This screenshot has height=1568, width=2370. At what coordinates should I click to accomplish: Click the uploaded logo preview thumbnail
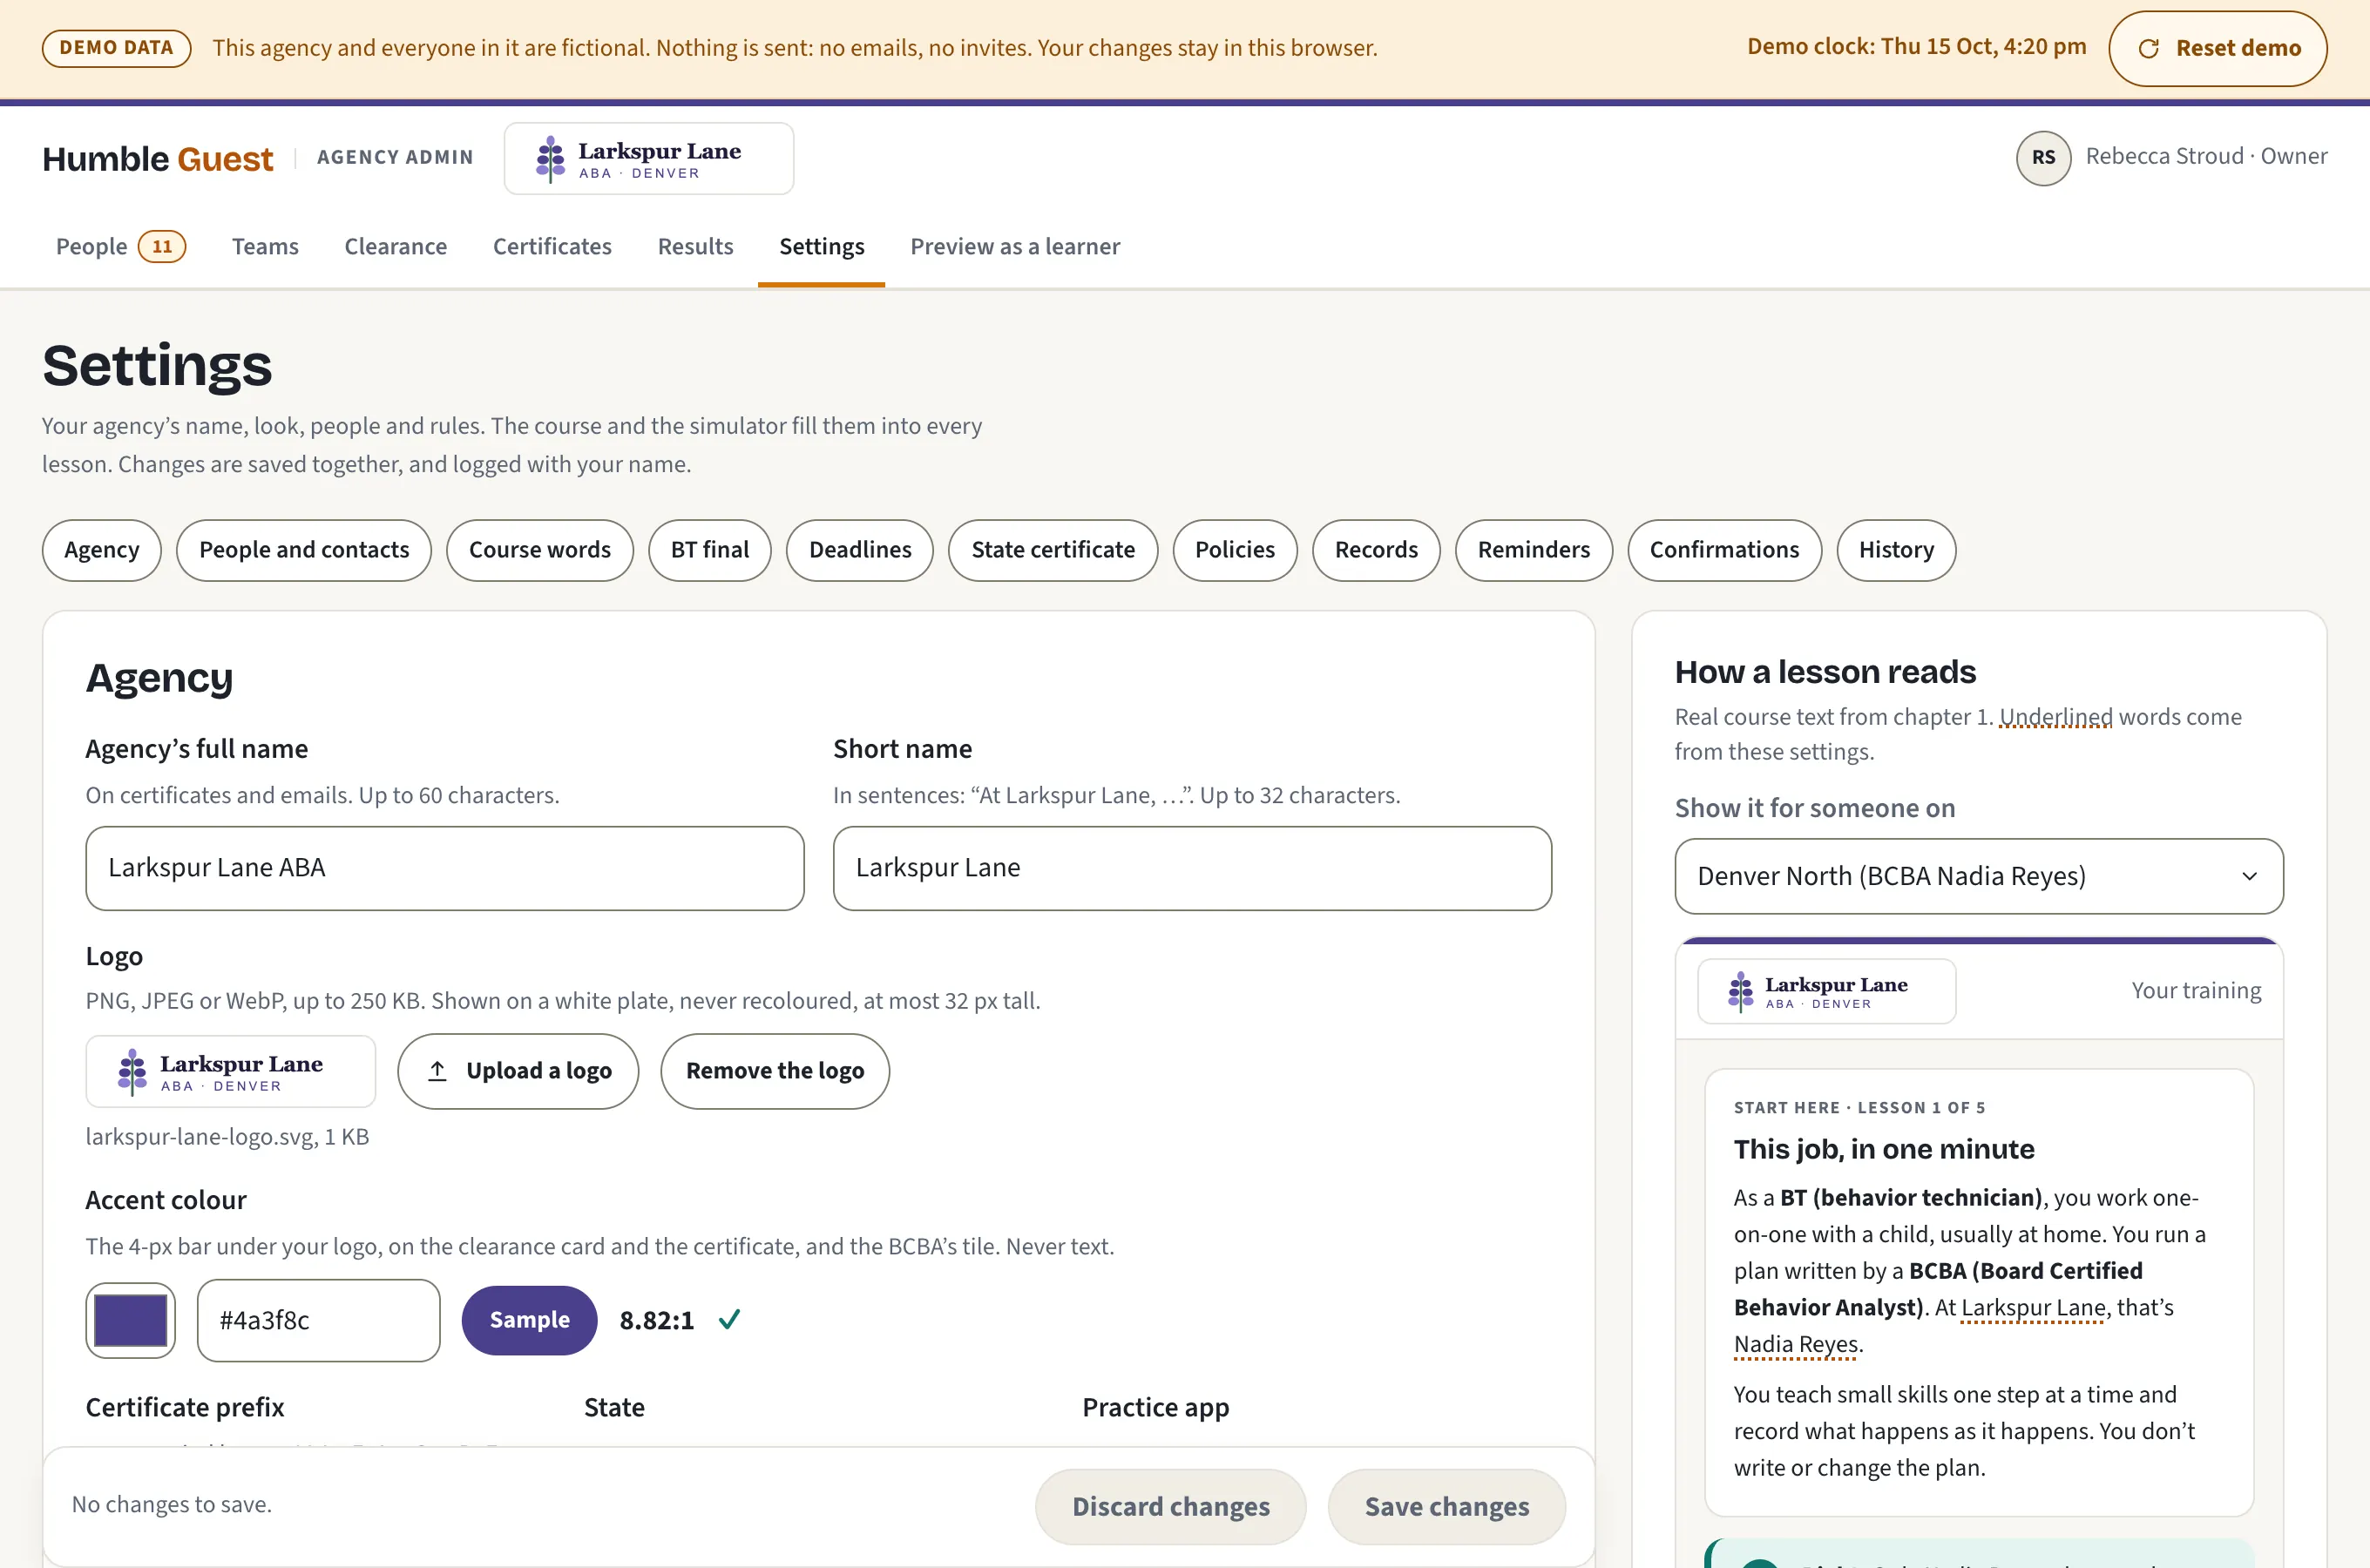point(231,1071)
